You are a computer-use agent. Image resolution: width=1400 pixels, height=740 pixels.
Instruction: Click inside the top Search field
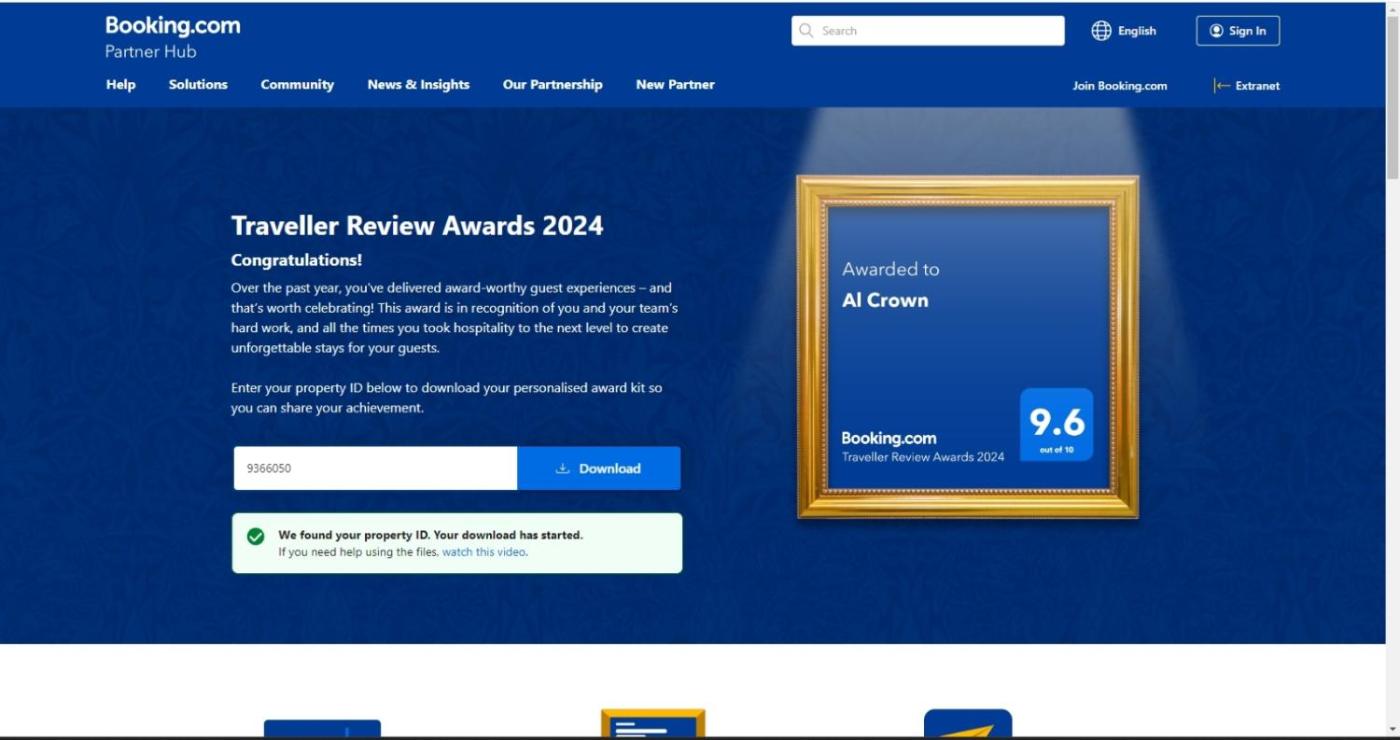tap(938, 31)
